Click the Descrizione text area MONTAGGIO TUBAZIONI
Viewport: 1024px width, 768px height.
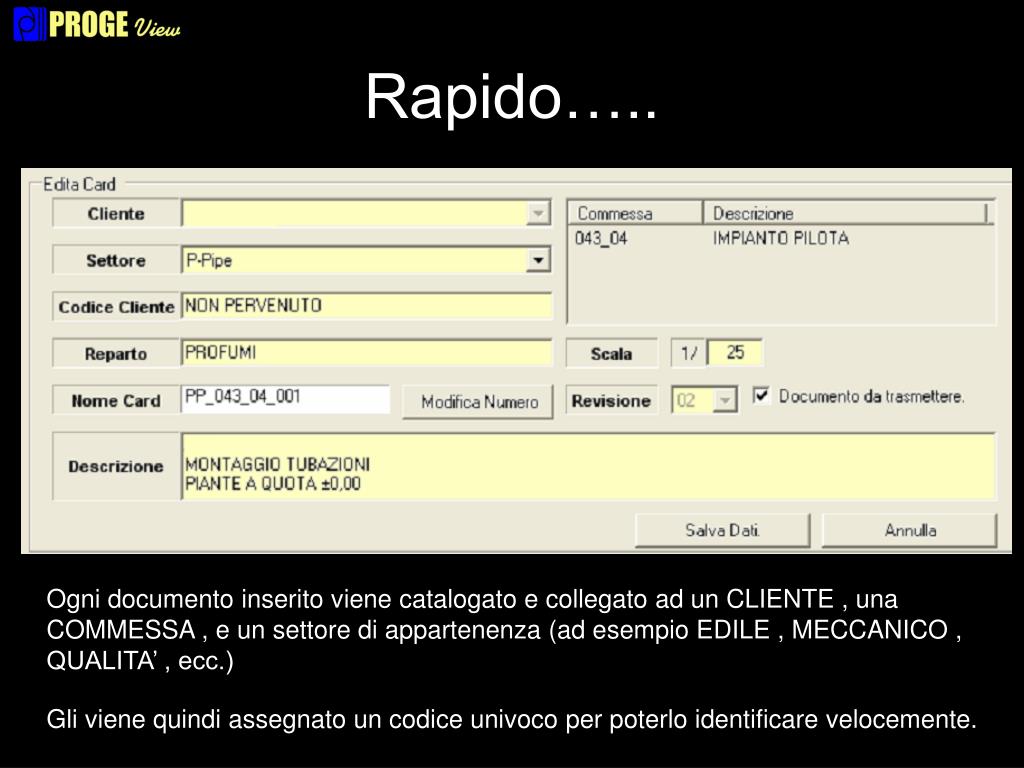[588, 466]
